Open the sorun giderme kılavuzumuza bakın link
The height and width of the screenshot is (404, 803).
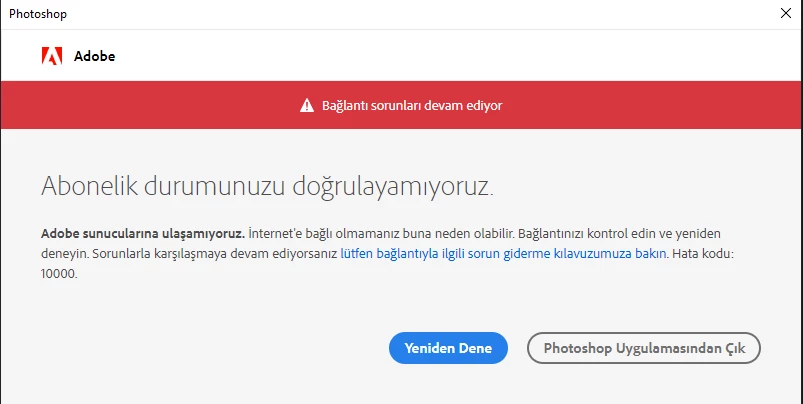point(503,254)
